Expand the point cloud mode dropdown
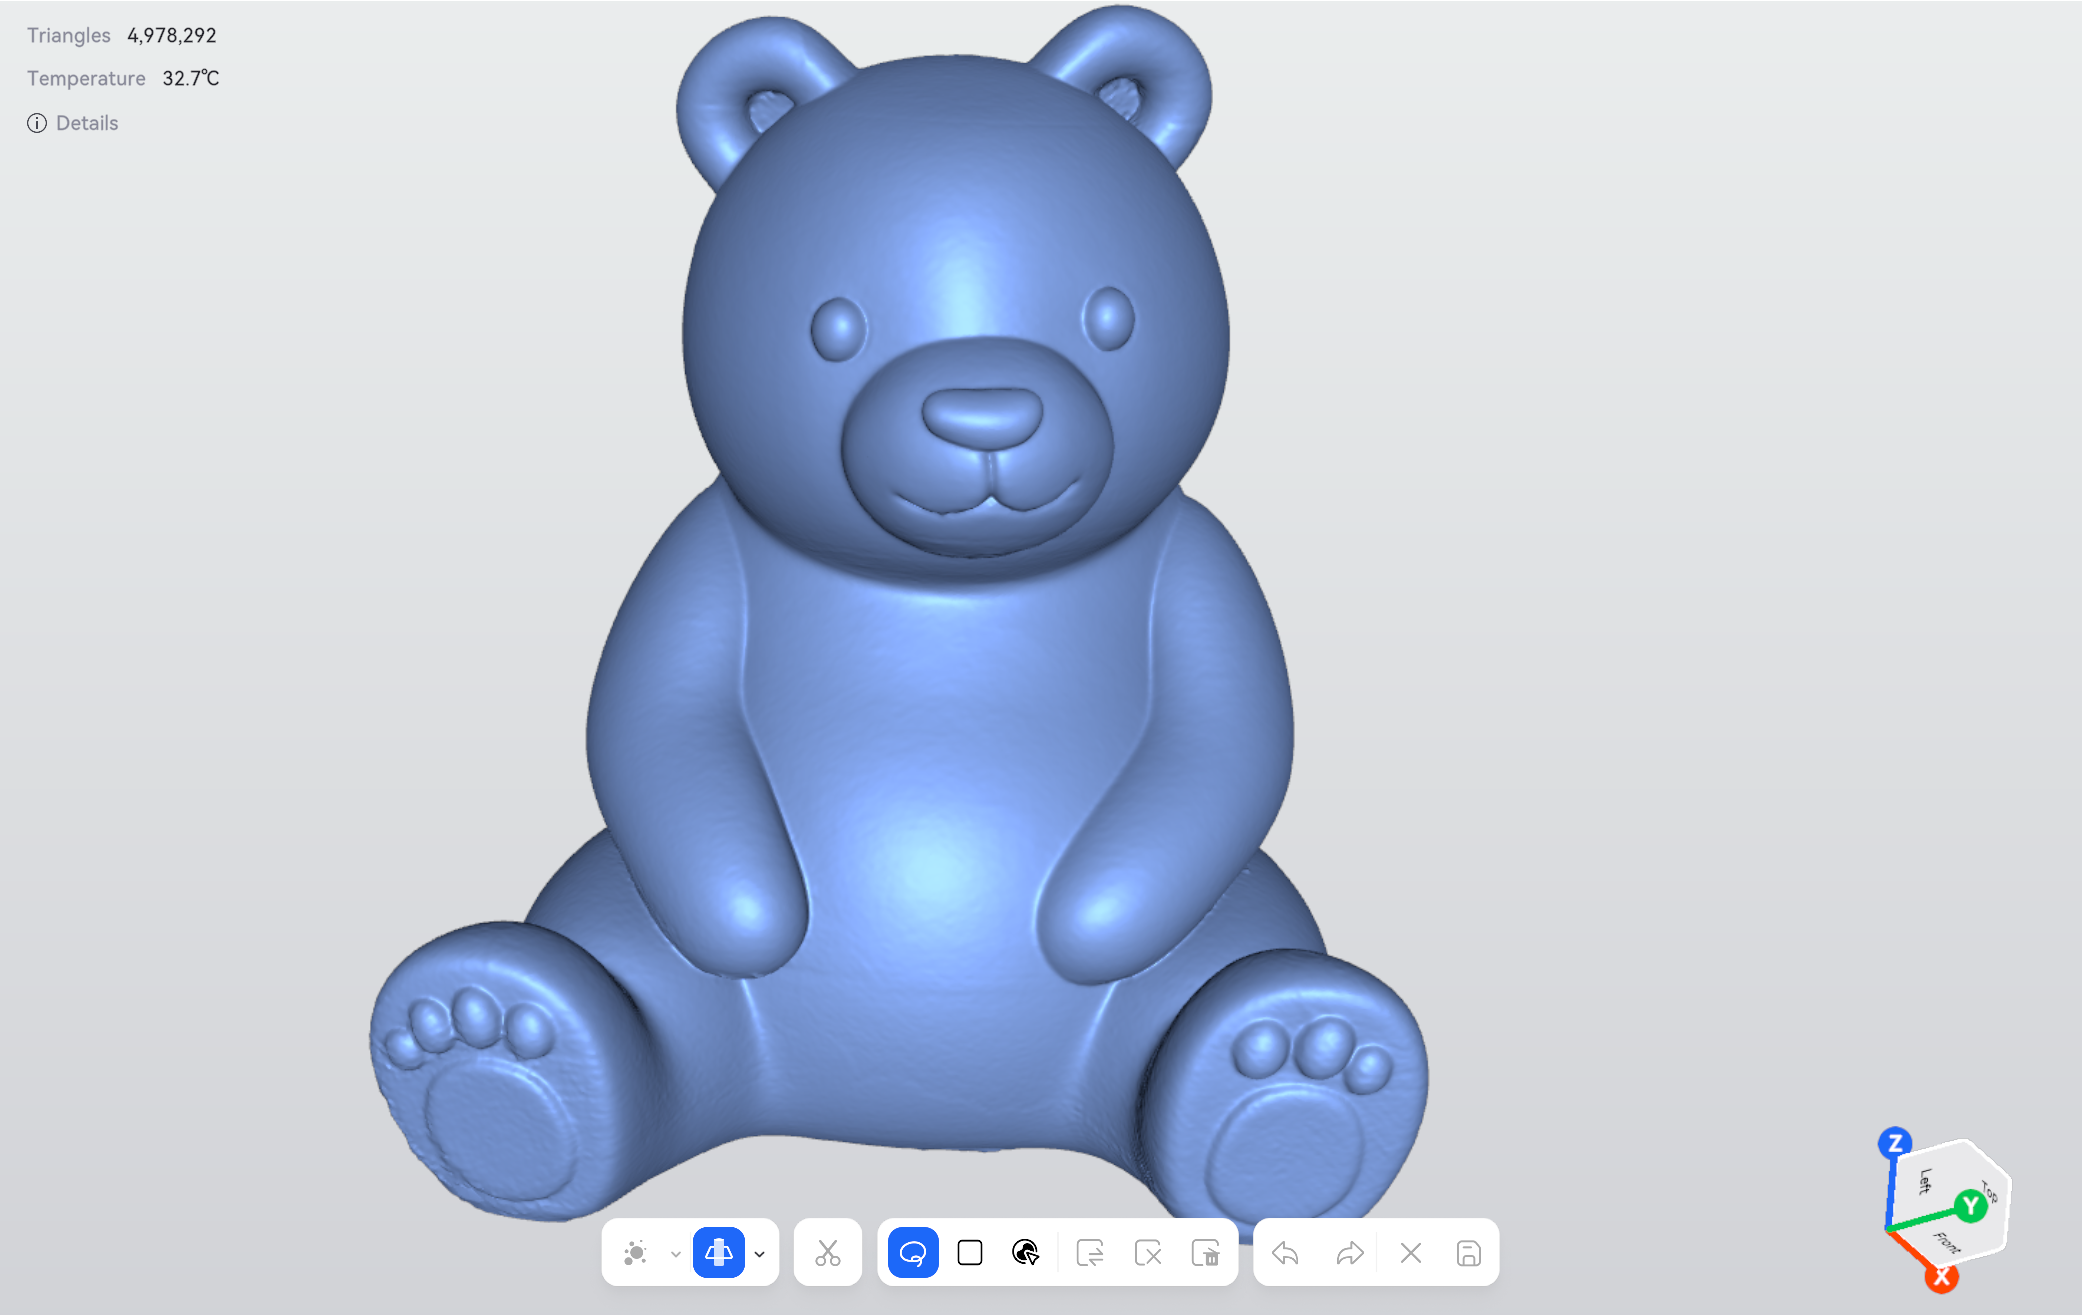Viewport: 2082px width, 1315px height. point(676,1254)
